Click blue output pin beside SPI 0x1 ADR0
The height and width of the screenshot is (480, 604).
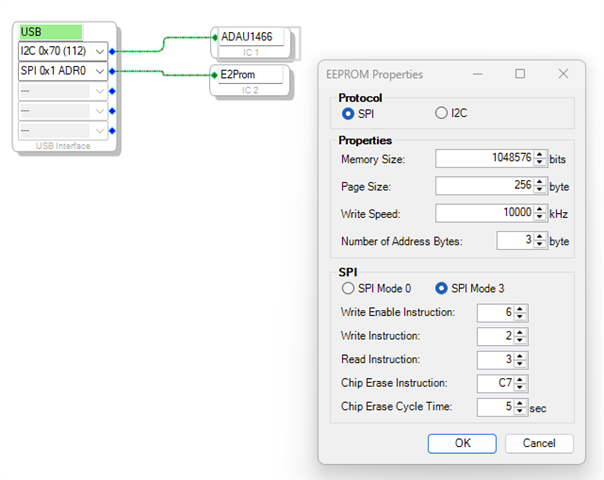(112, 71)
